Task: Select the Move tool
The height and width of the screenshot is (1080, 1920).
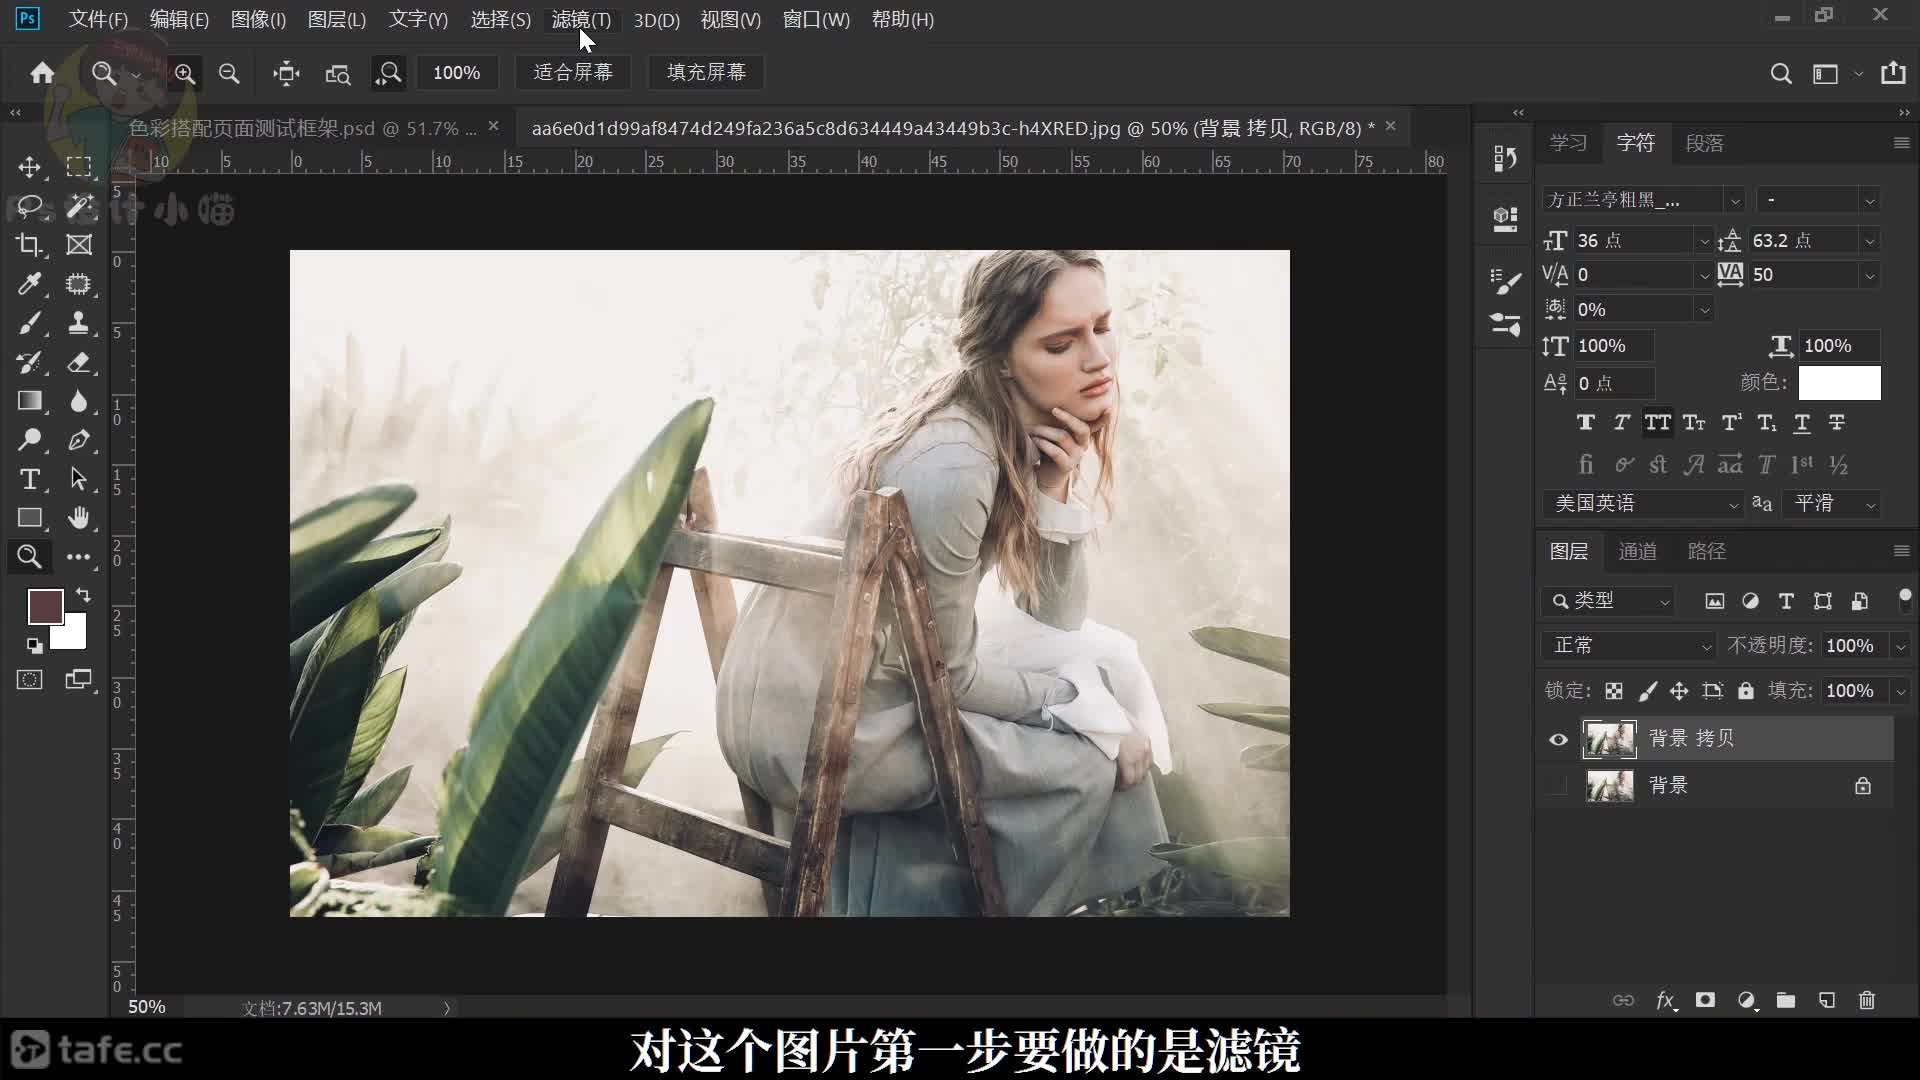Action: click(29, 167)
